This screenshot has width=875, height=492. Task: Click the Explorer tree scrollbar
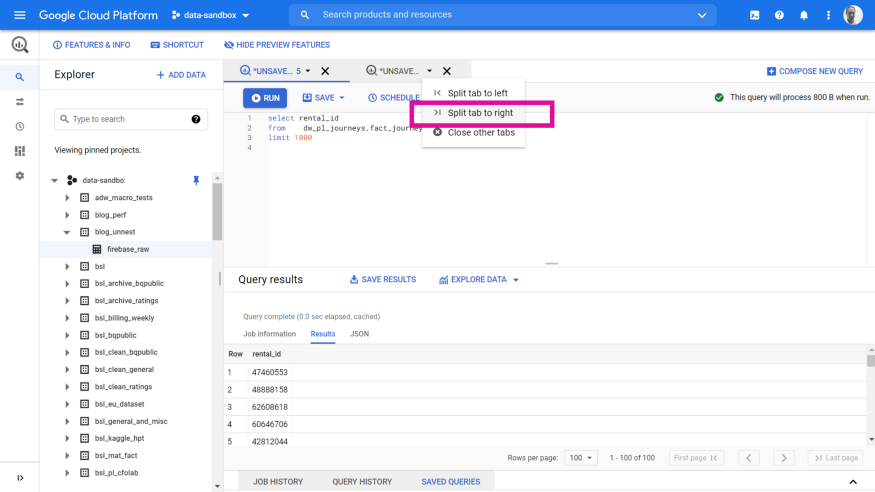(217, 212)
